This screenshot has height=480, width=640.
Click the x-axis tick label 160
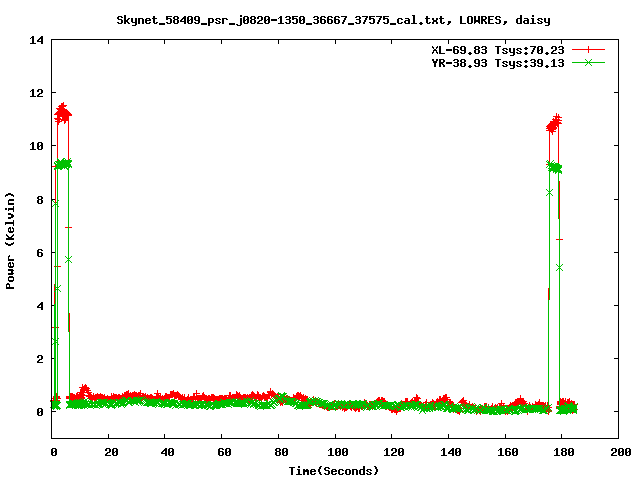(x=507, y=452)
